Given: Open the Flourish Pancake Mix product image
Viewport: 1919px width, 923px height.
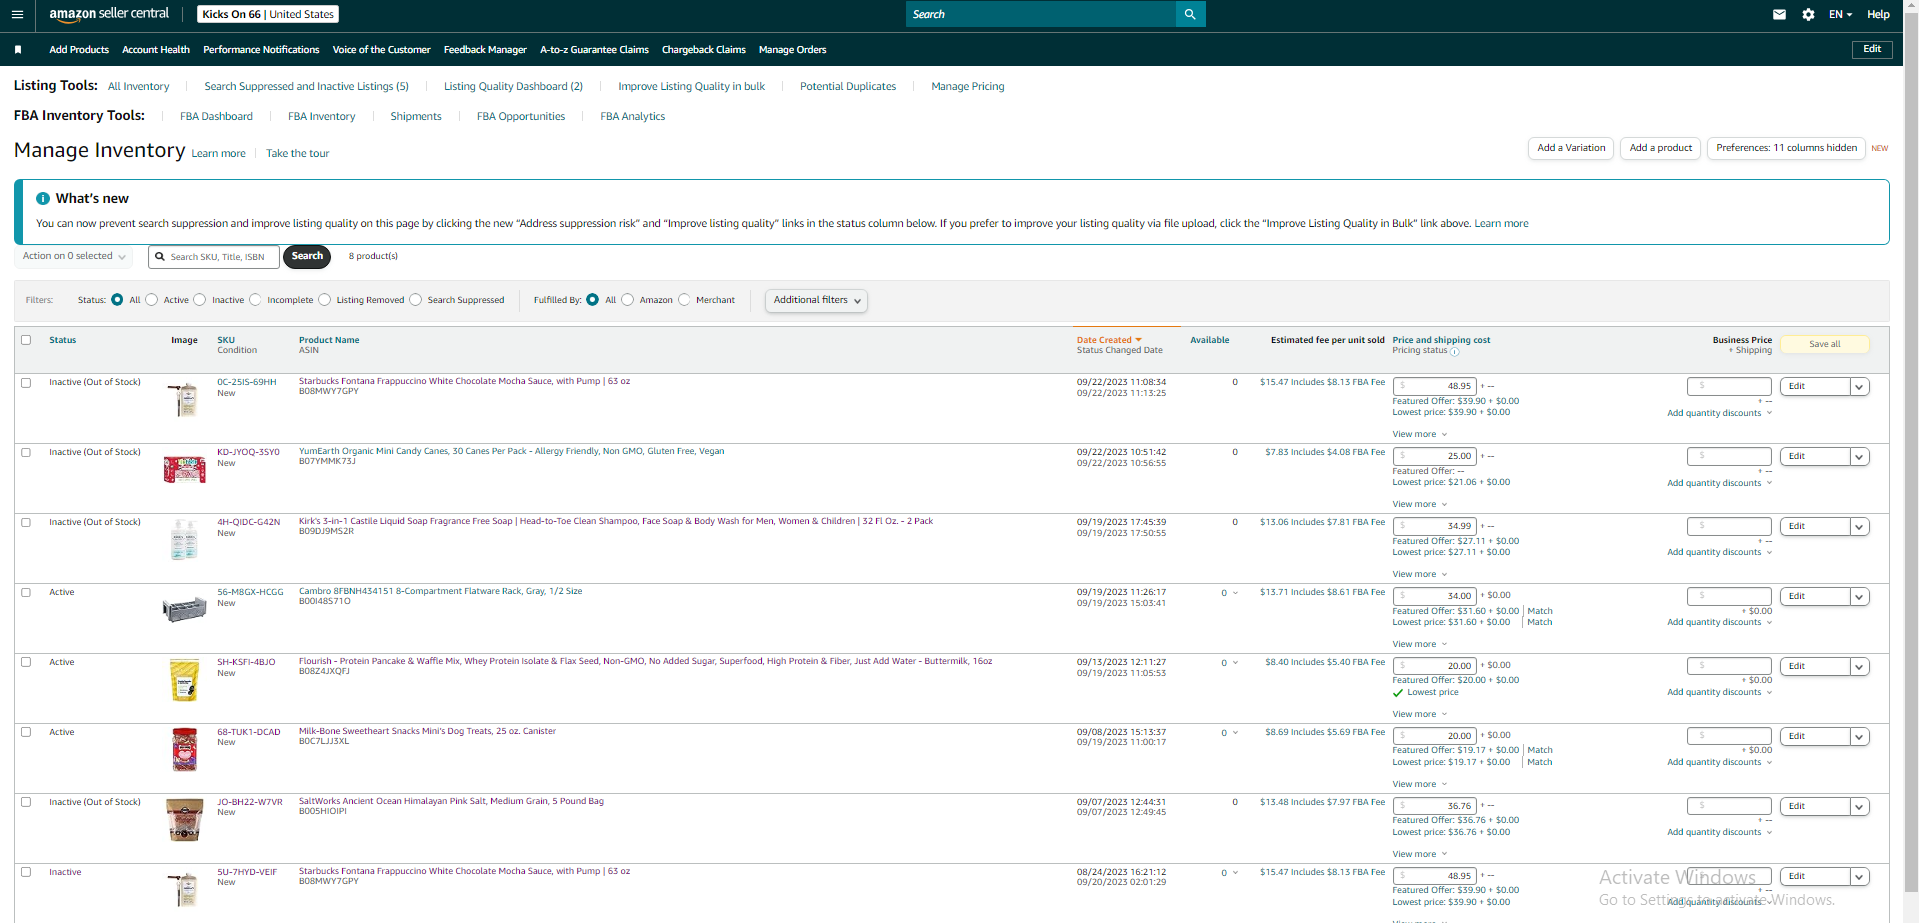Looking at the screenshot, I should pos(184,680).
